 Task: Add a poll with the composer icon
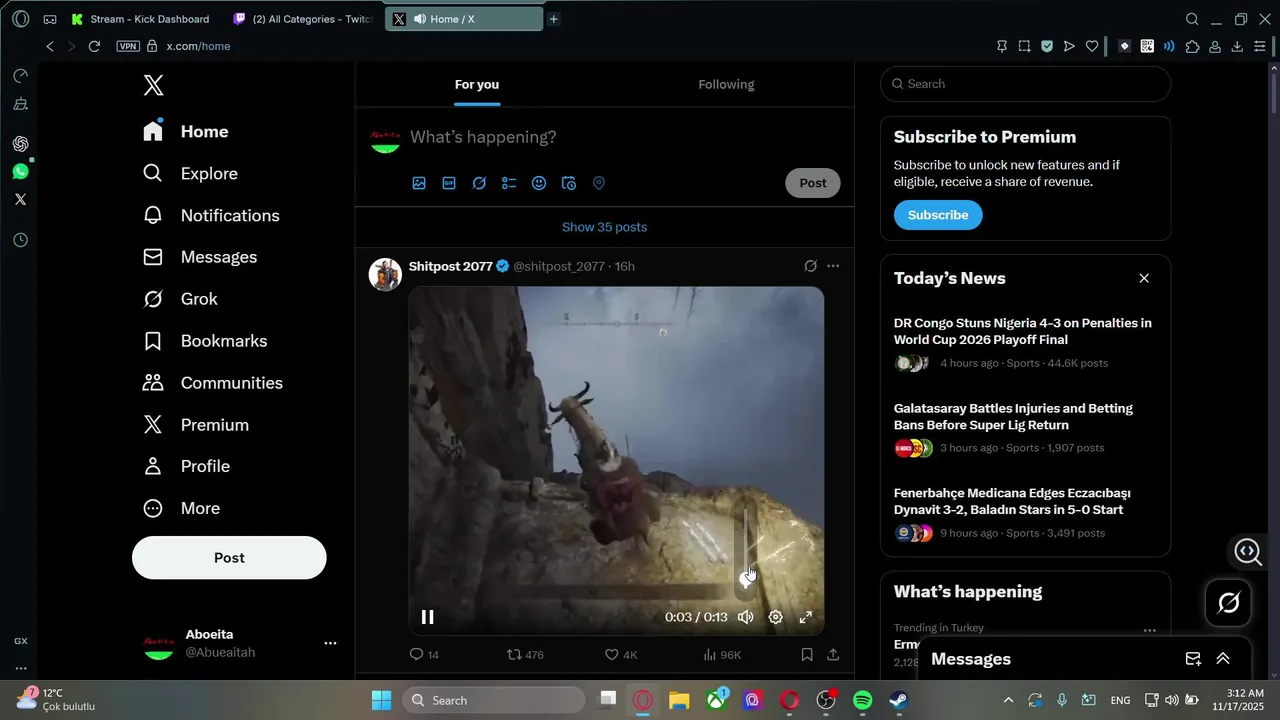click(x=509, y=183)
